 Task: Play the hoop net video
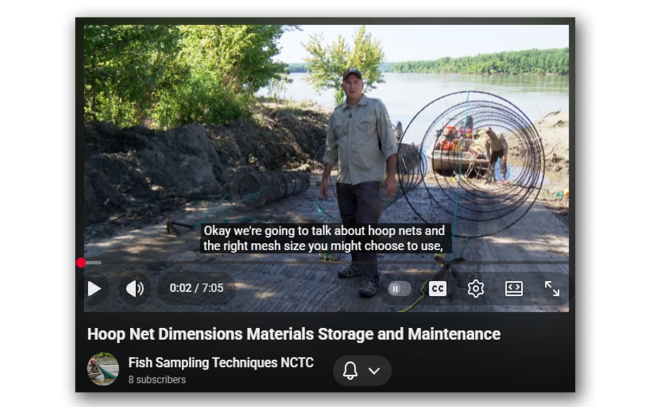[94, 288]
